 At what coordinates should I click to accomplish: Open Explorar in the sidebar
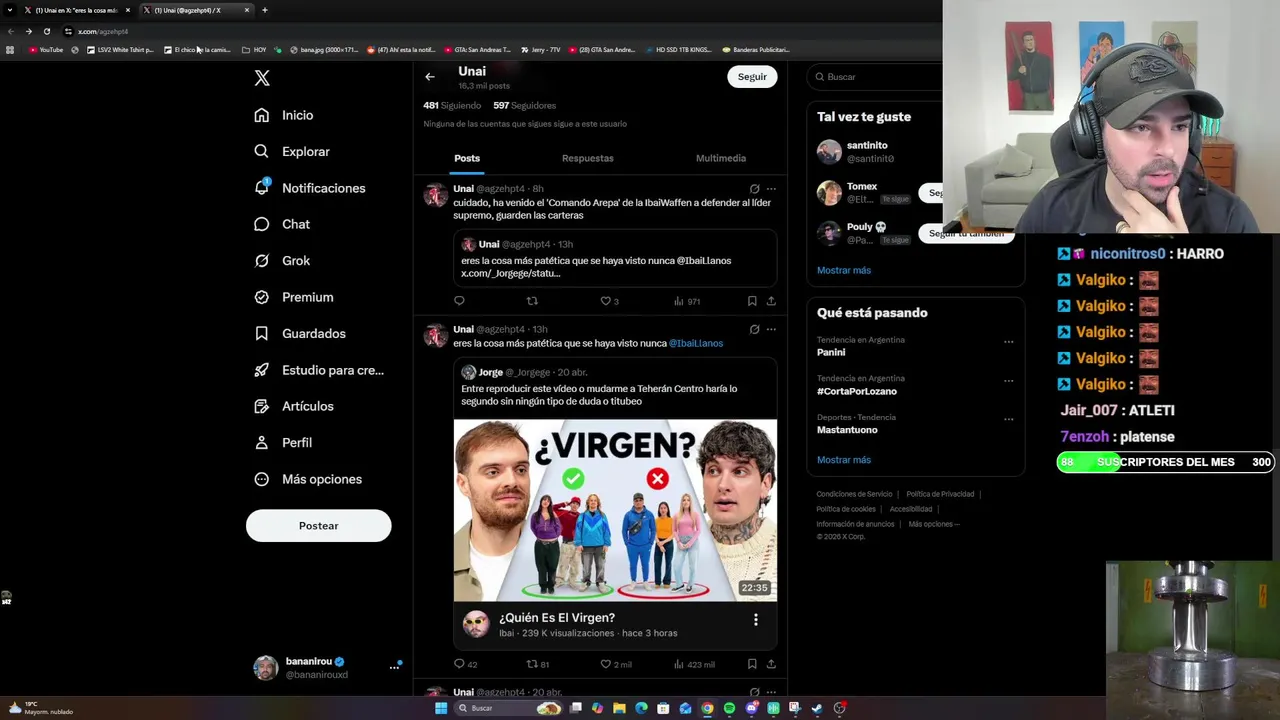(292, 152)
